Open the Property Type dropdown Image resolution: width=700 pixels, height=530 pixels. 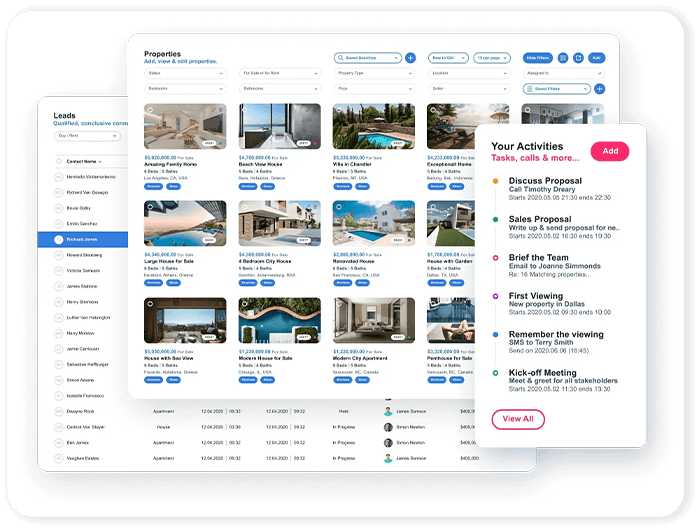click(x=375, y=73)
